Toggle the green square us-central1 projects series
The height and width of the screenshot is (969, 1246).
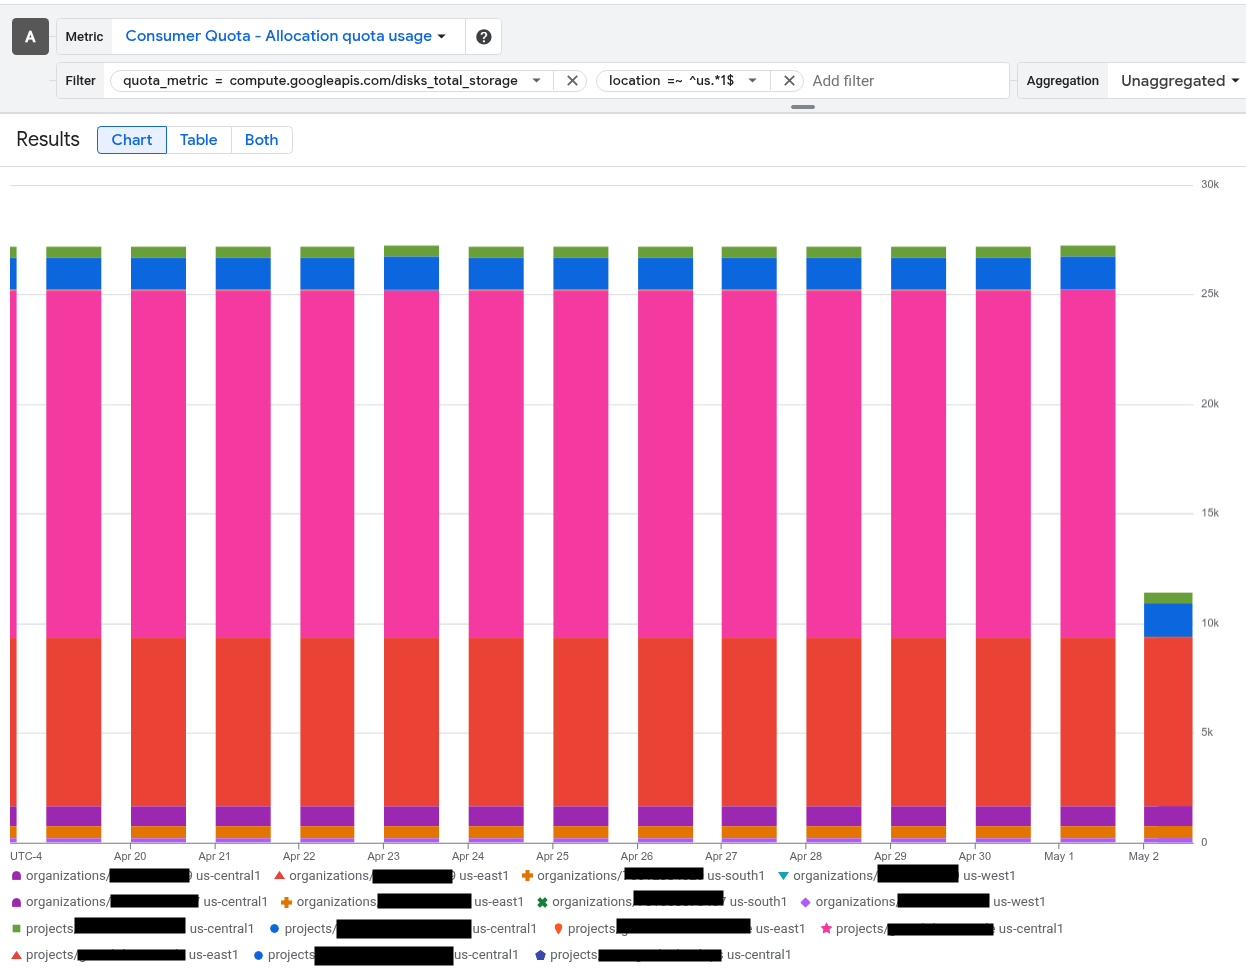[x=16, y=928]
